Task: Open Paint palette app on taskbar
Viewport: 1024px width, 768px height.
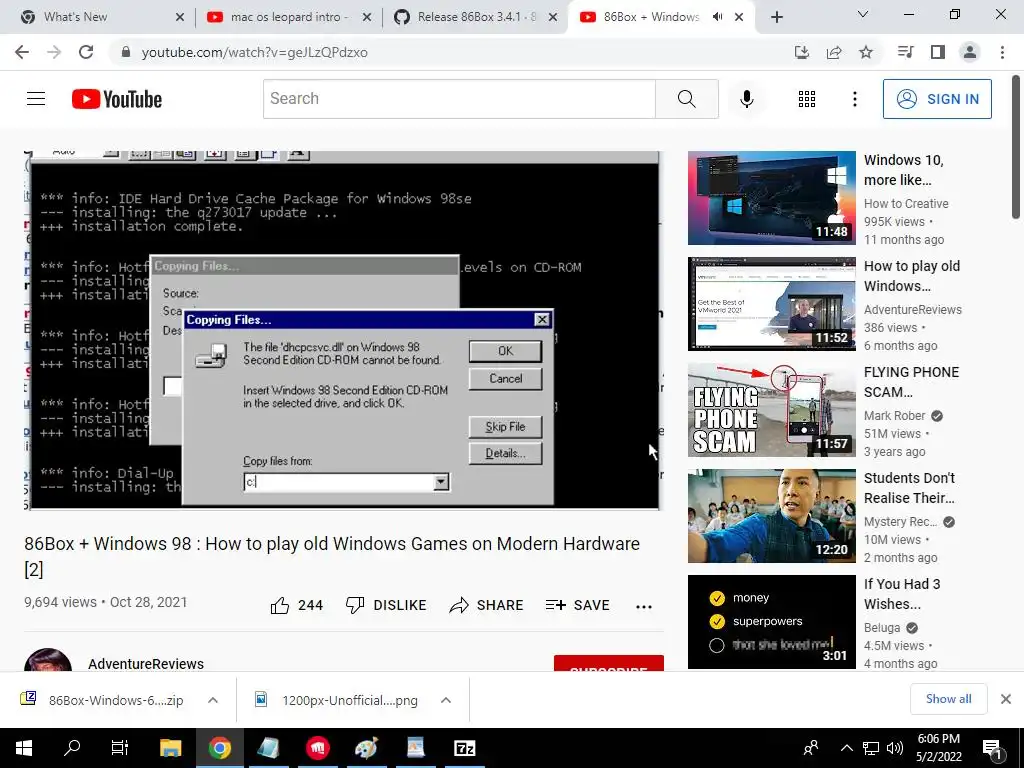Action: click(366, 748)
